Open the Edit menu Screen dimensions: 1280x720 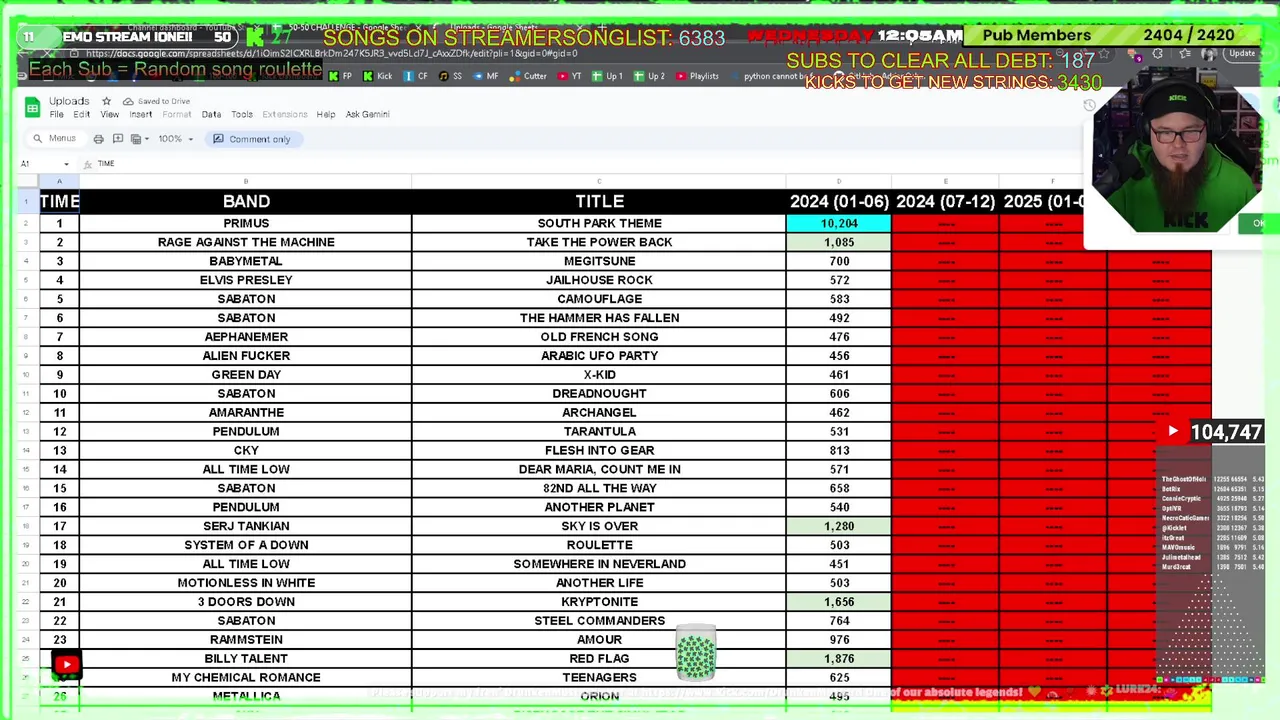pyautogui.click(x=81, y=115)
